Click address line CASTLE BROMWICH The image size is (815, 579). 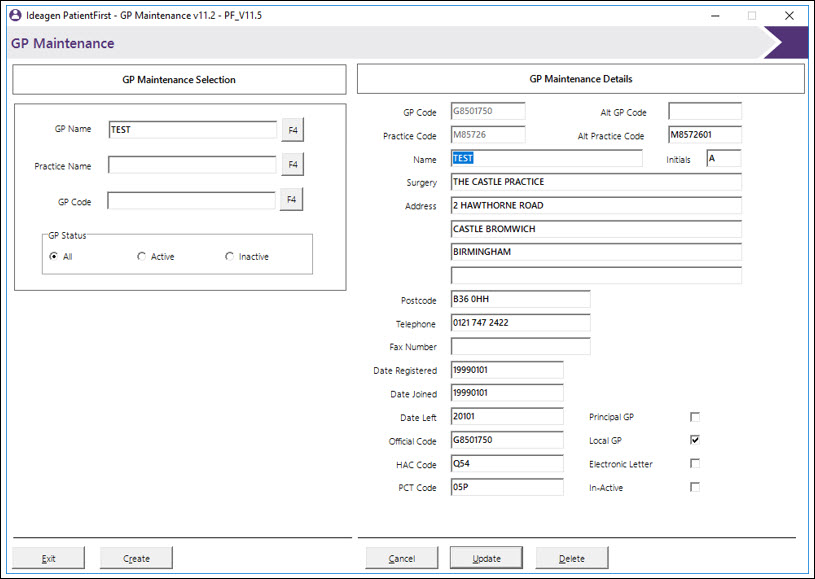pyautogui.click(x=596, y=229)
